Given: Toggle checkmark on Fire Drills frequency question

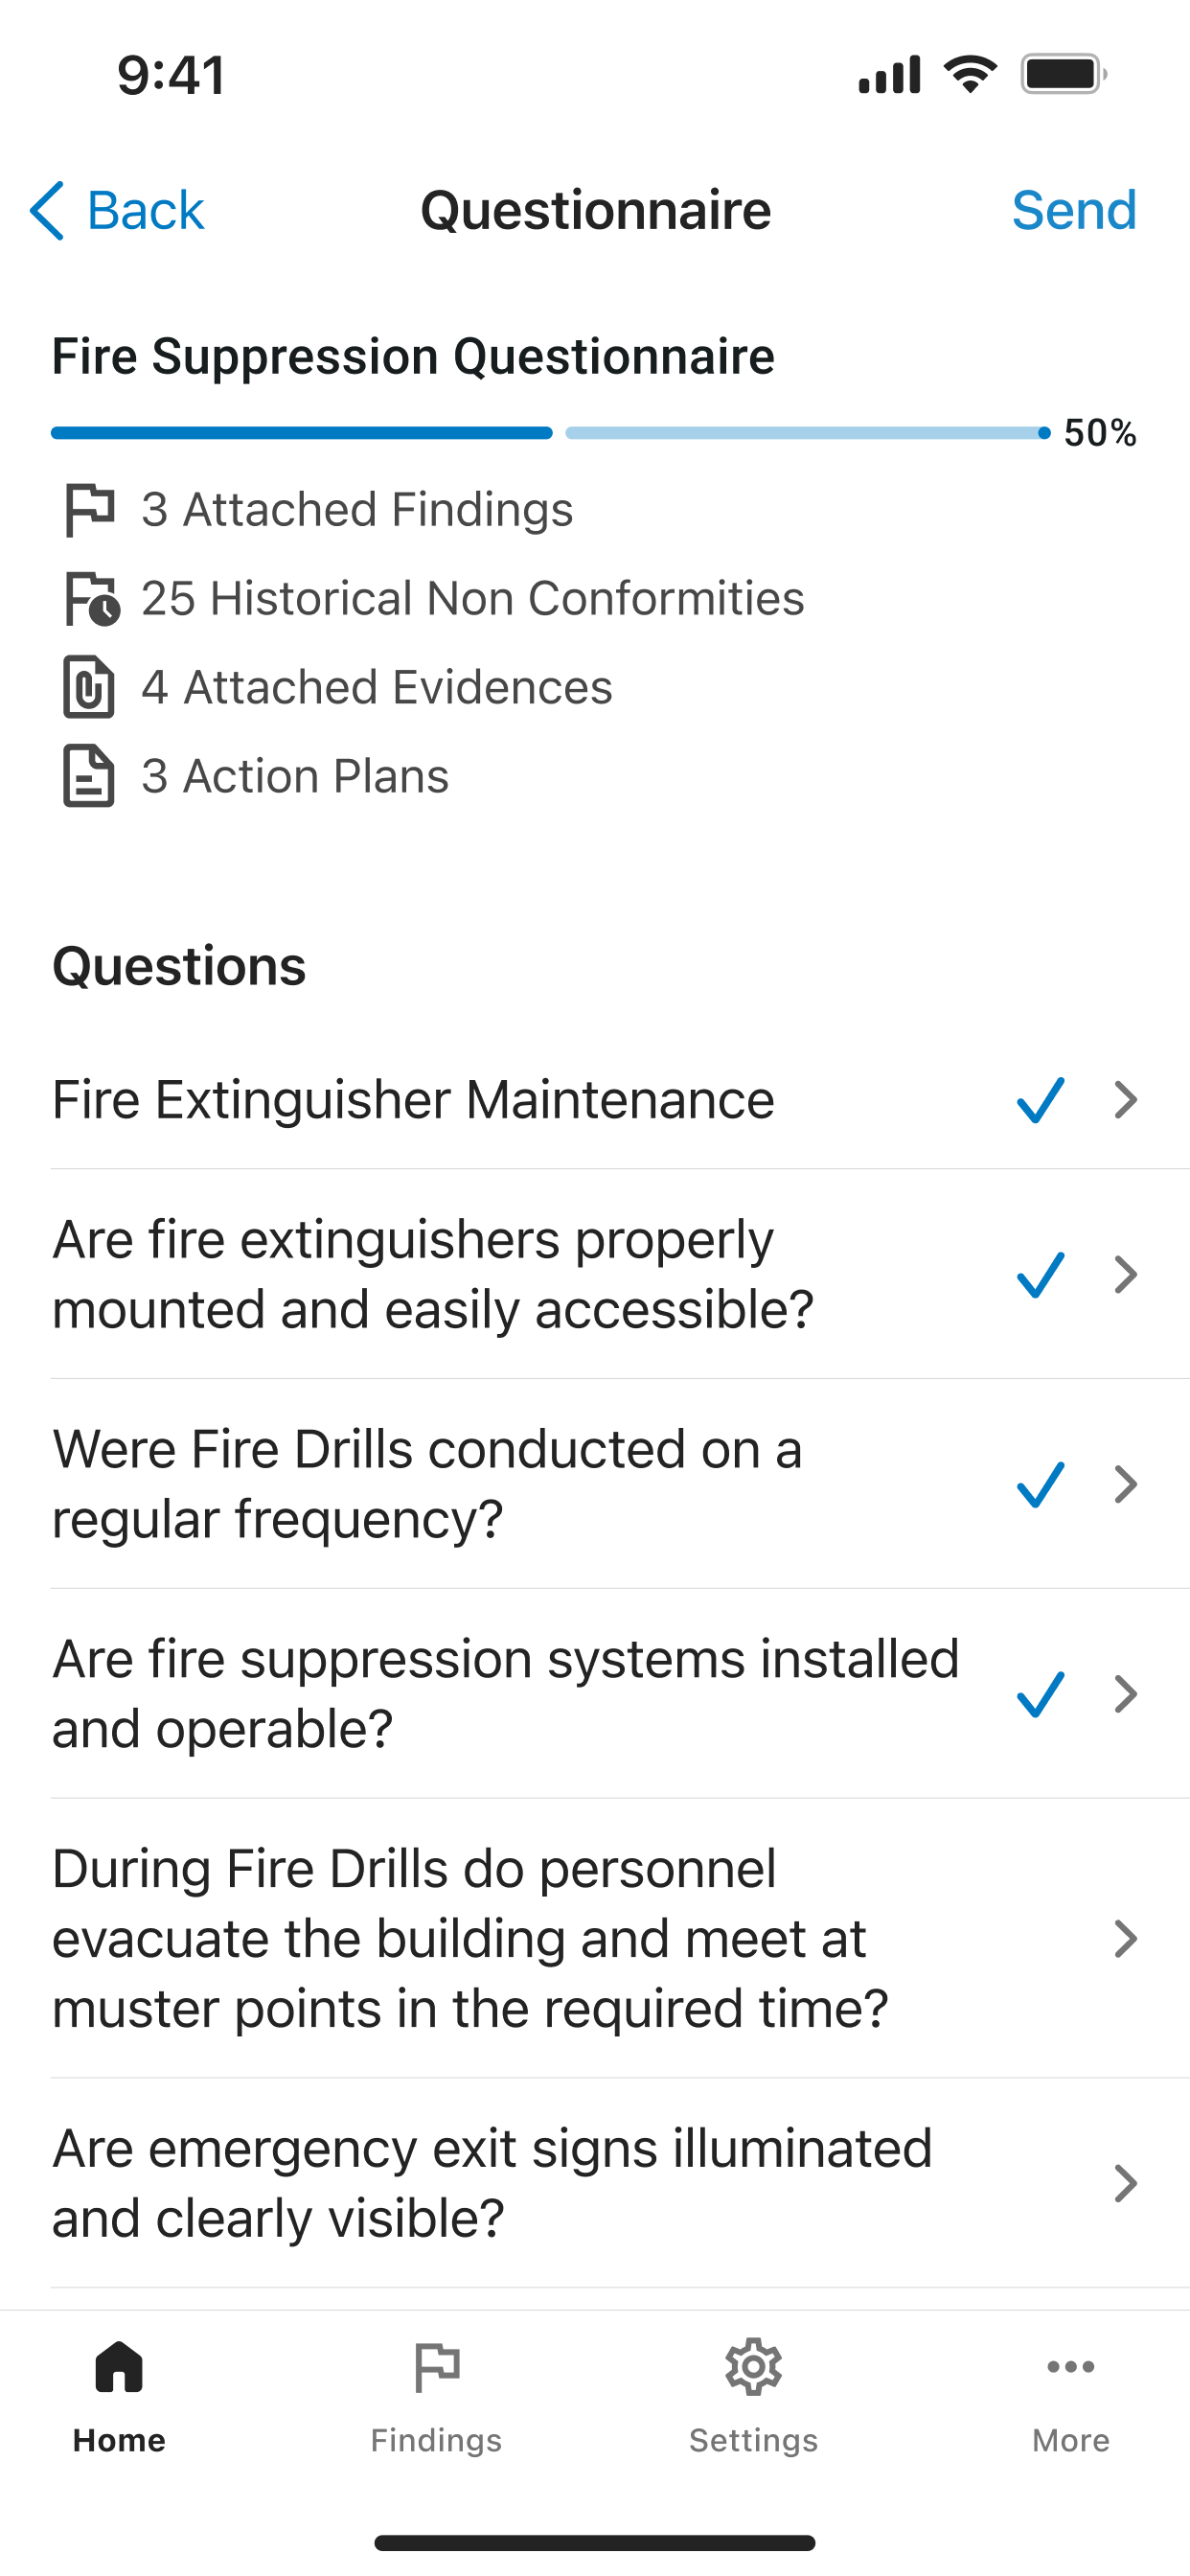Looking at the screenshot, I should 1040,1485.
